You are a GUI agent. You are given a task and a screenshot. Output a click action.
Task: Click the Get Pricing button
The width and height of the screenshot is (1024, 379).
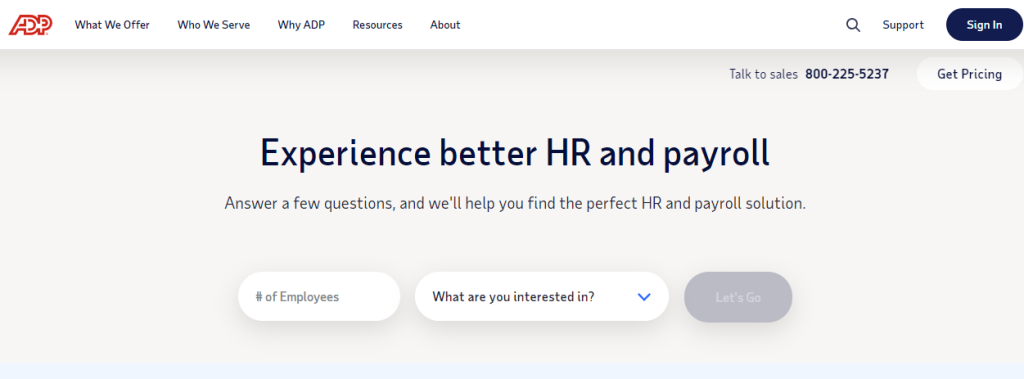click(969, 74)
